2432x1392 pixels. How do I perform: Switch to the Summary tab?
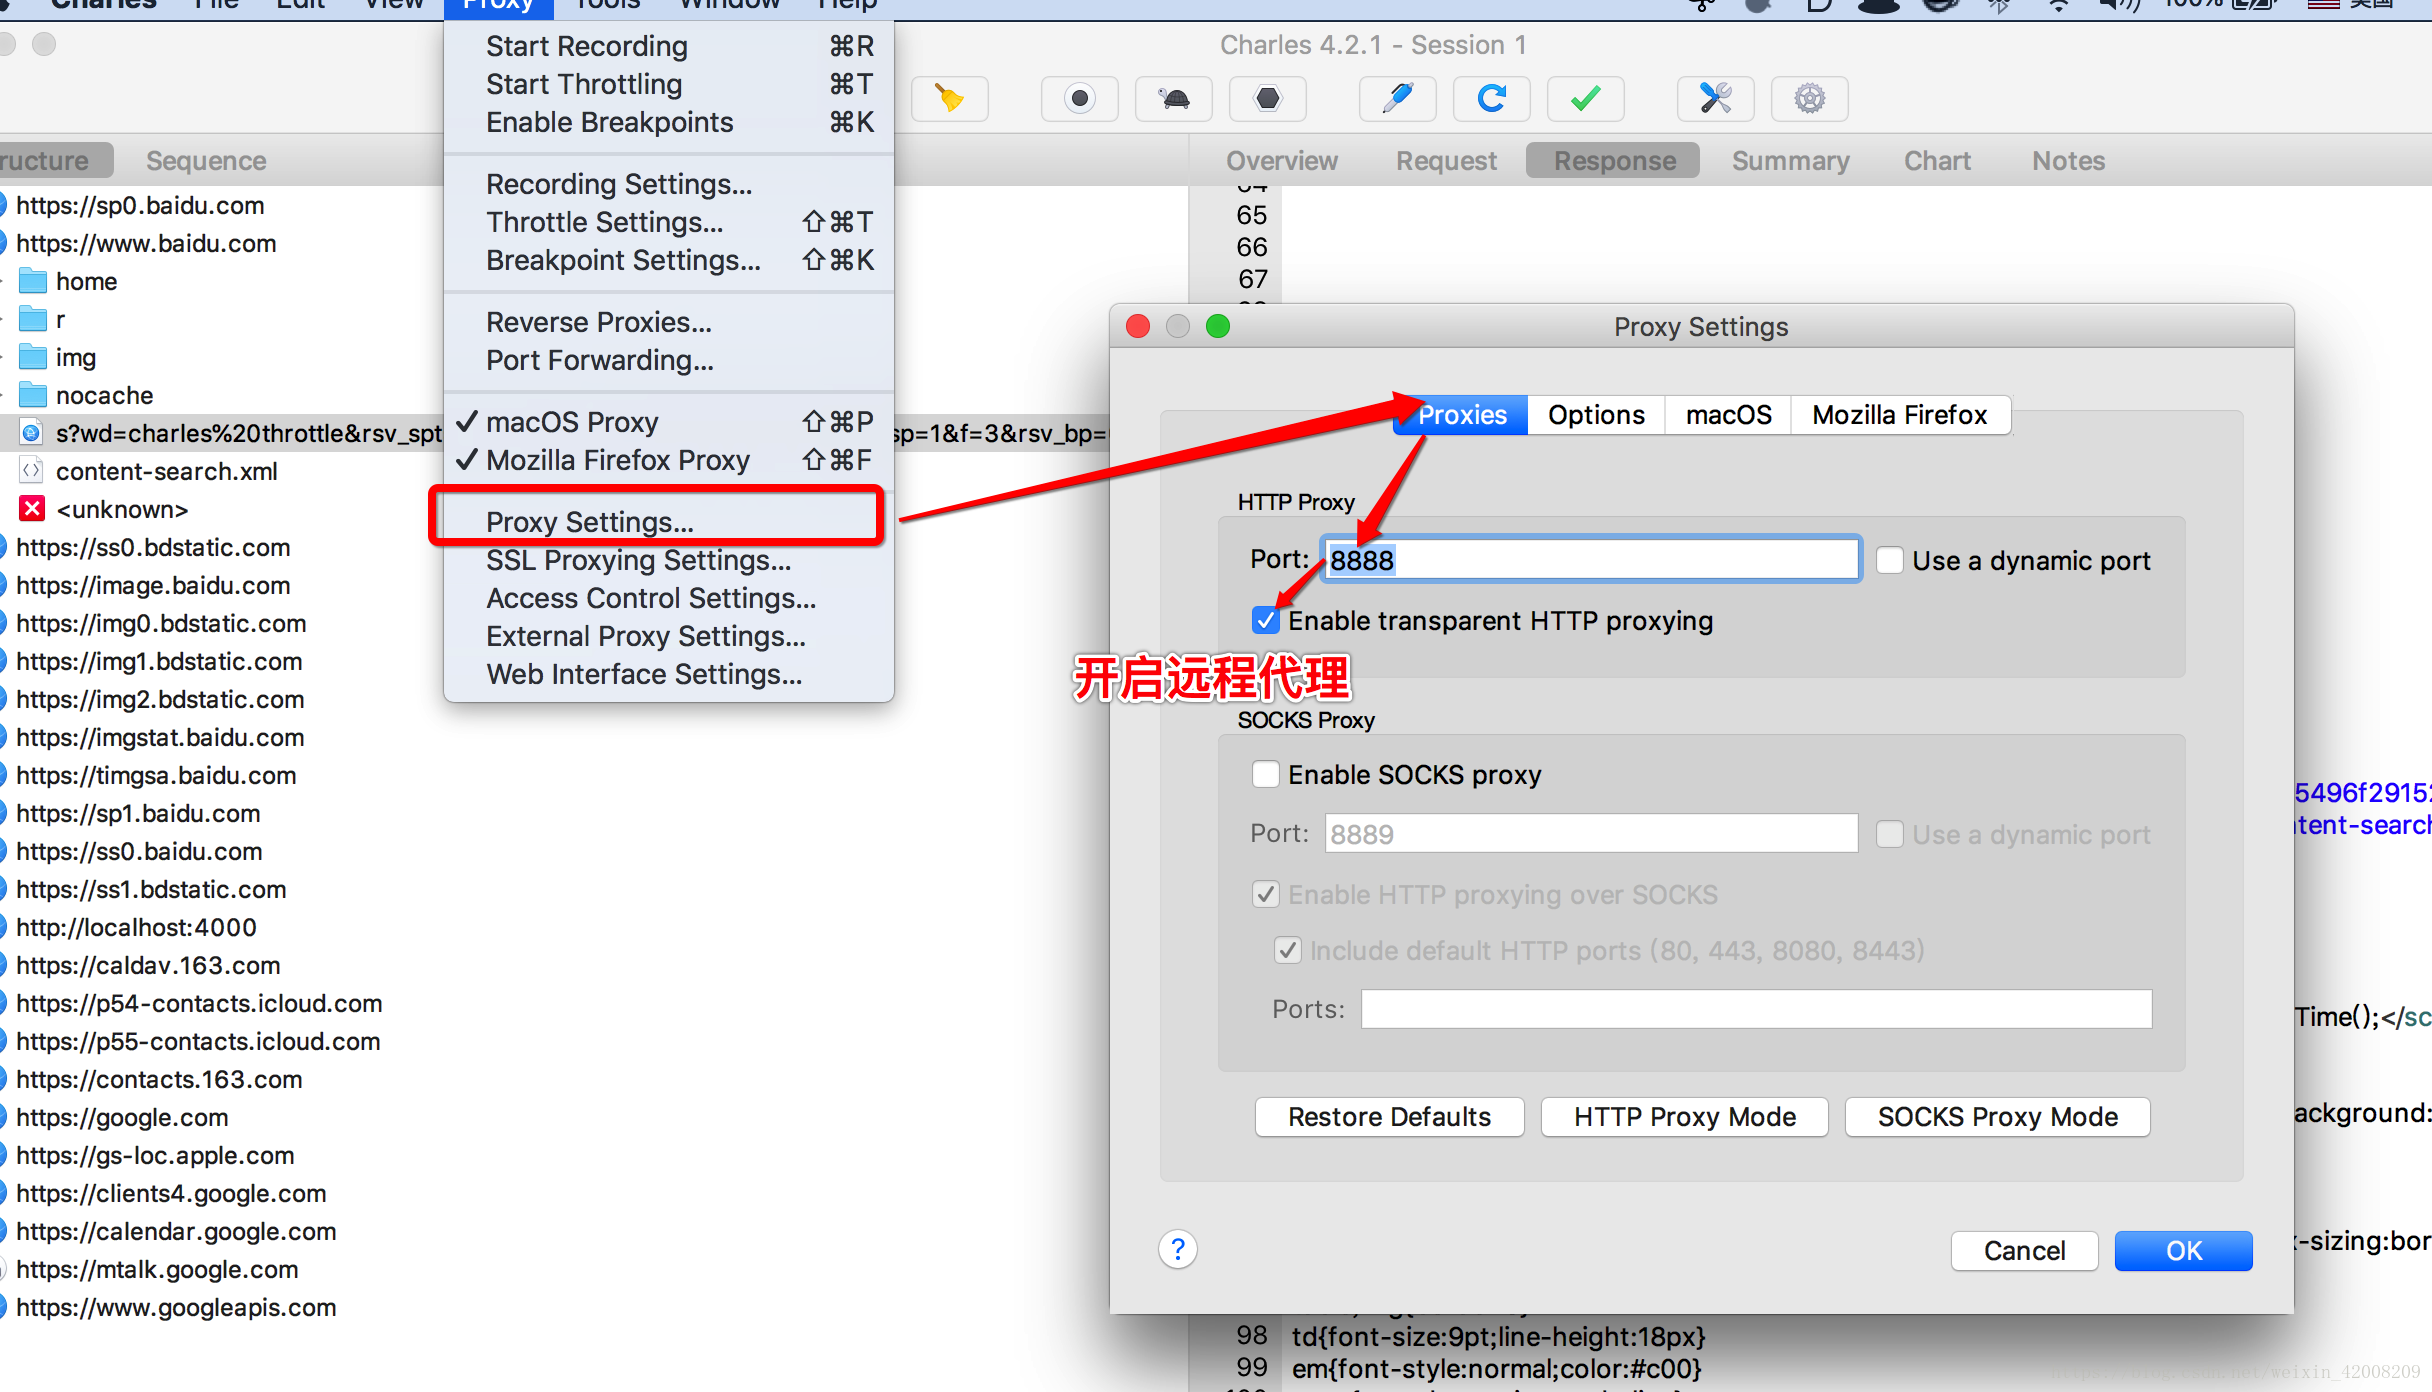(1790, 161)
